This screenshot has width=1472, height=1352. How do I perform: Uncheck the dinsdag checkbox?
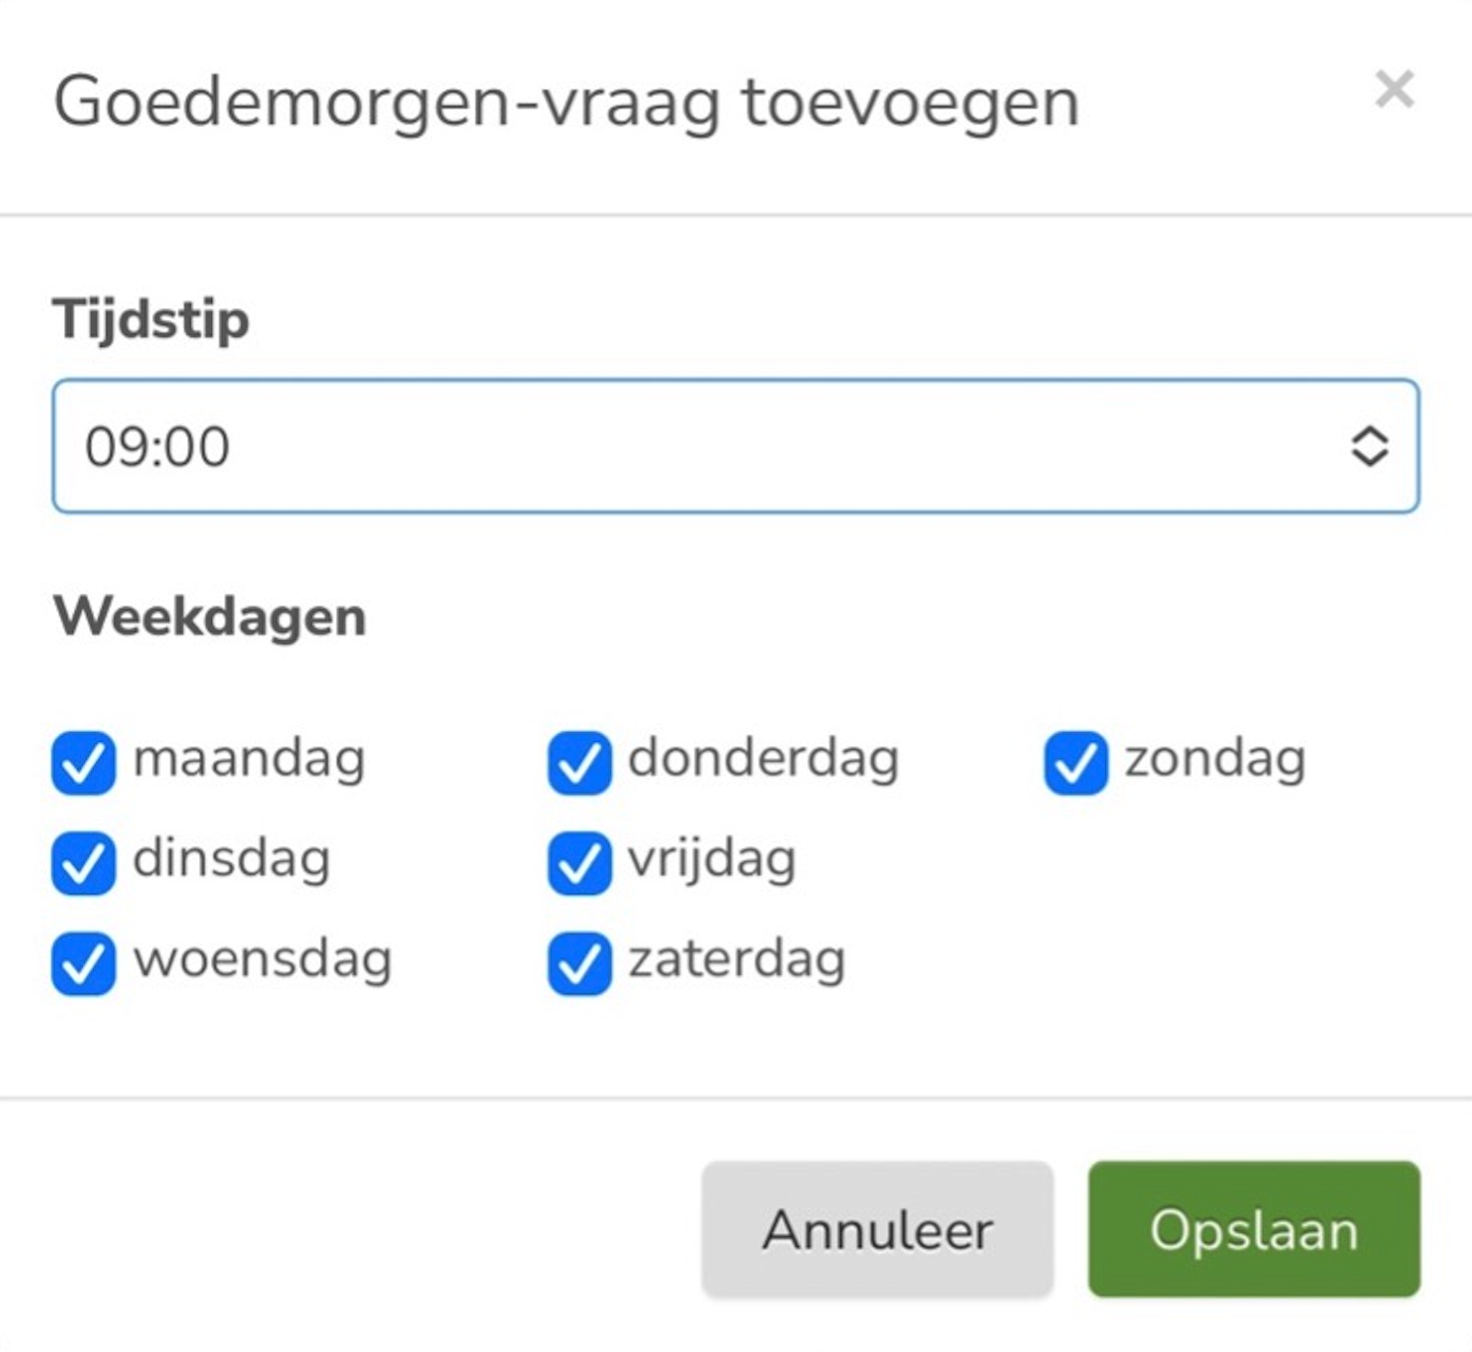click(83, 863)
